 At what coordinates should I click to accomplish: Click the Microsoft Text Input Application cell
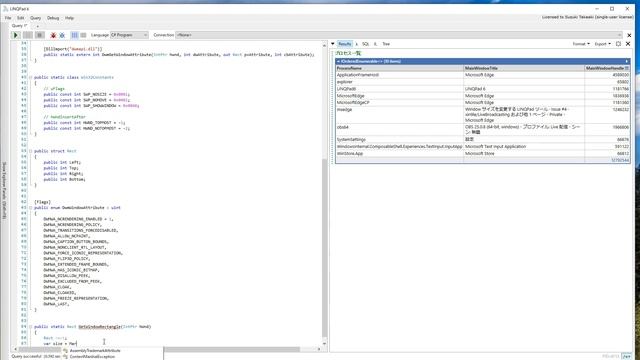click(524, 147)
